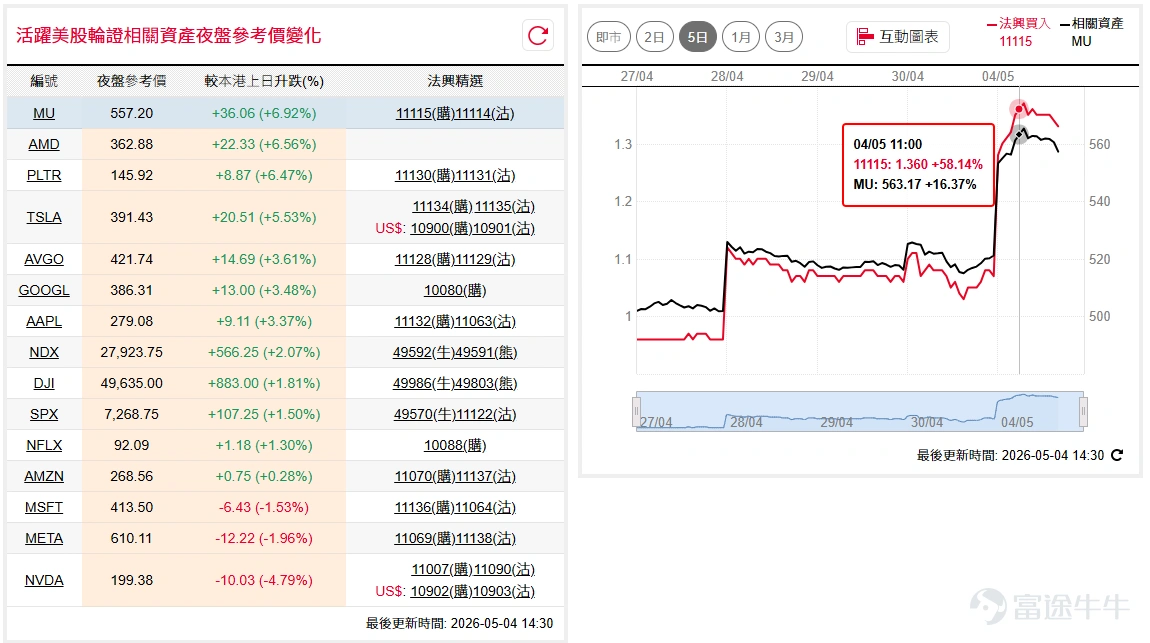Open bull contract 49986(牛) for DJI
Image resolution: width=1150 pixels, height=643 pixels.
coord(423,383)
